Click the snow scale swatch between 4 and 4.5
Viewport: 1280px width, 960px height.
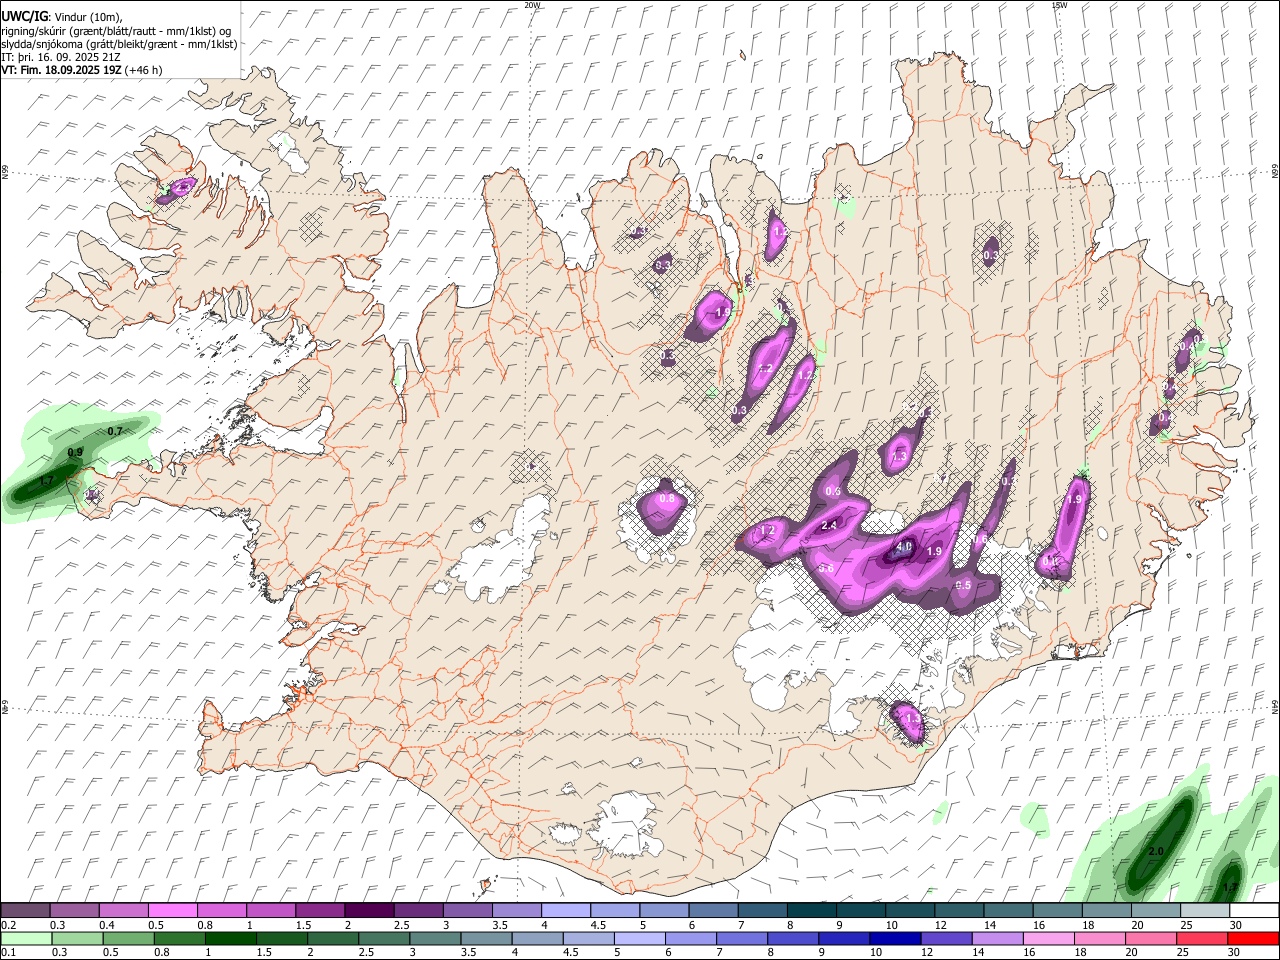565,910
